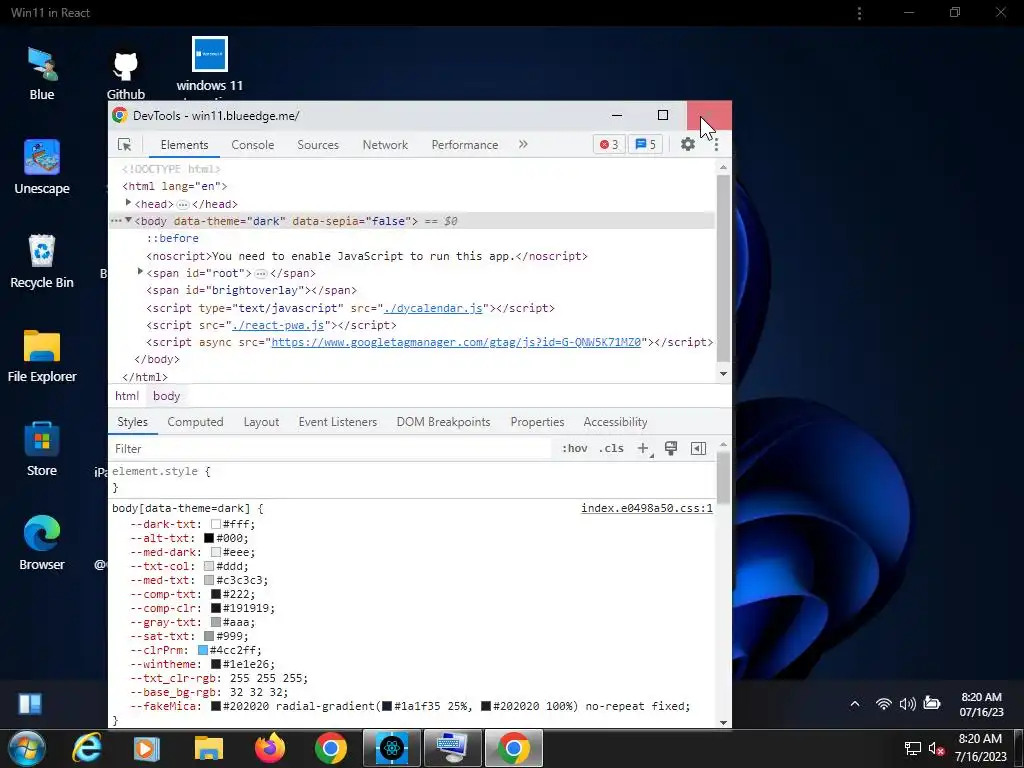Click the speaker volume icon in Win11 tray
Image resolution: width=1024 pixels, height=768 pixels.
[907, 704]
